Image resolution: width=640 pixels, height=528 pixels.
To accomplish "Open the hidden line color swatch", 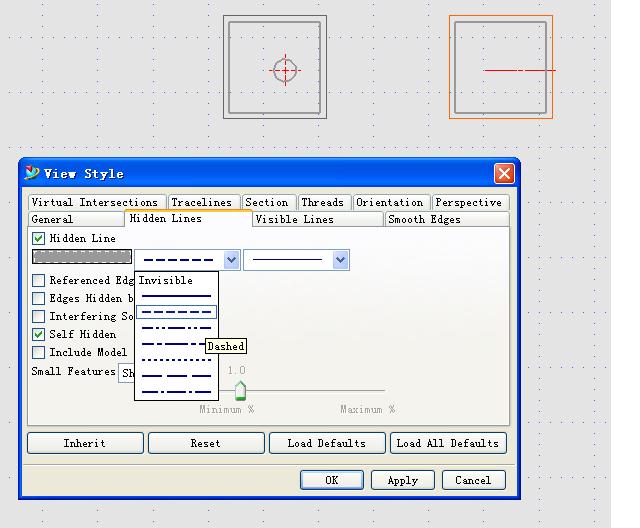I will [82, 257].
